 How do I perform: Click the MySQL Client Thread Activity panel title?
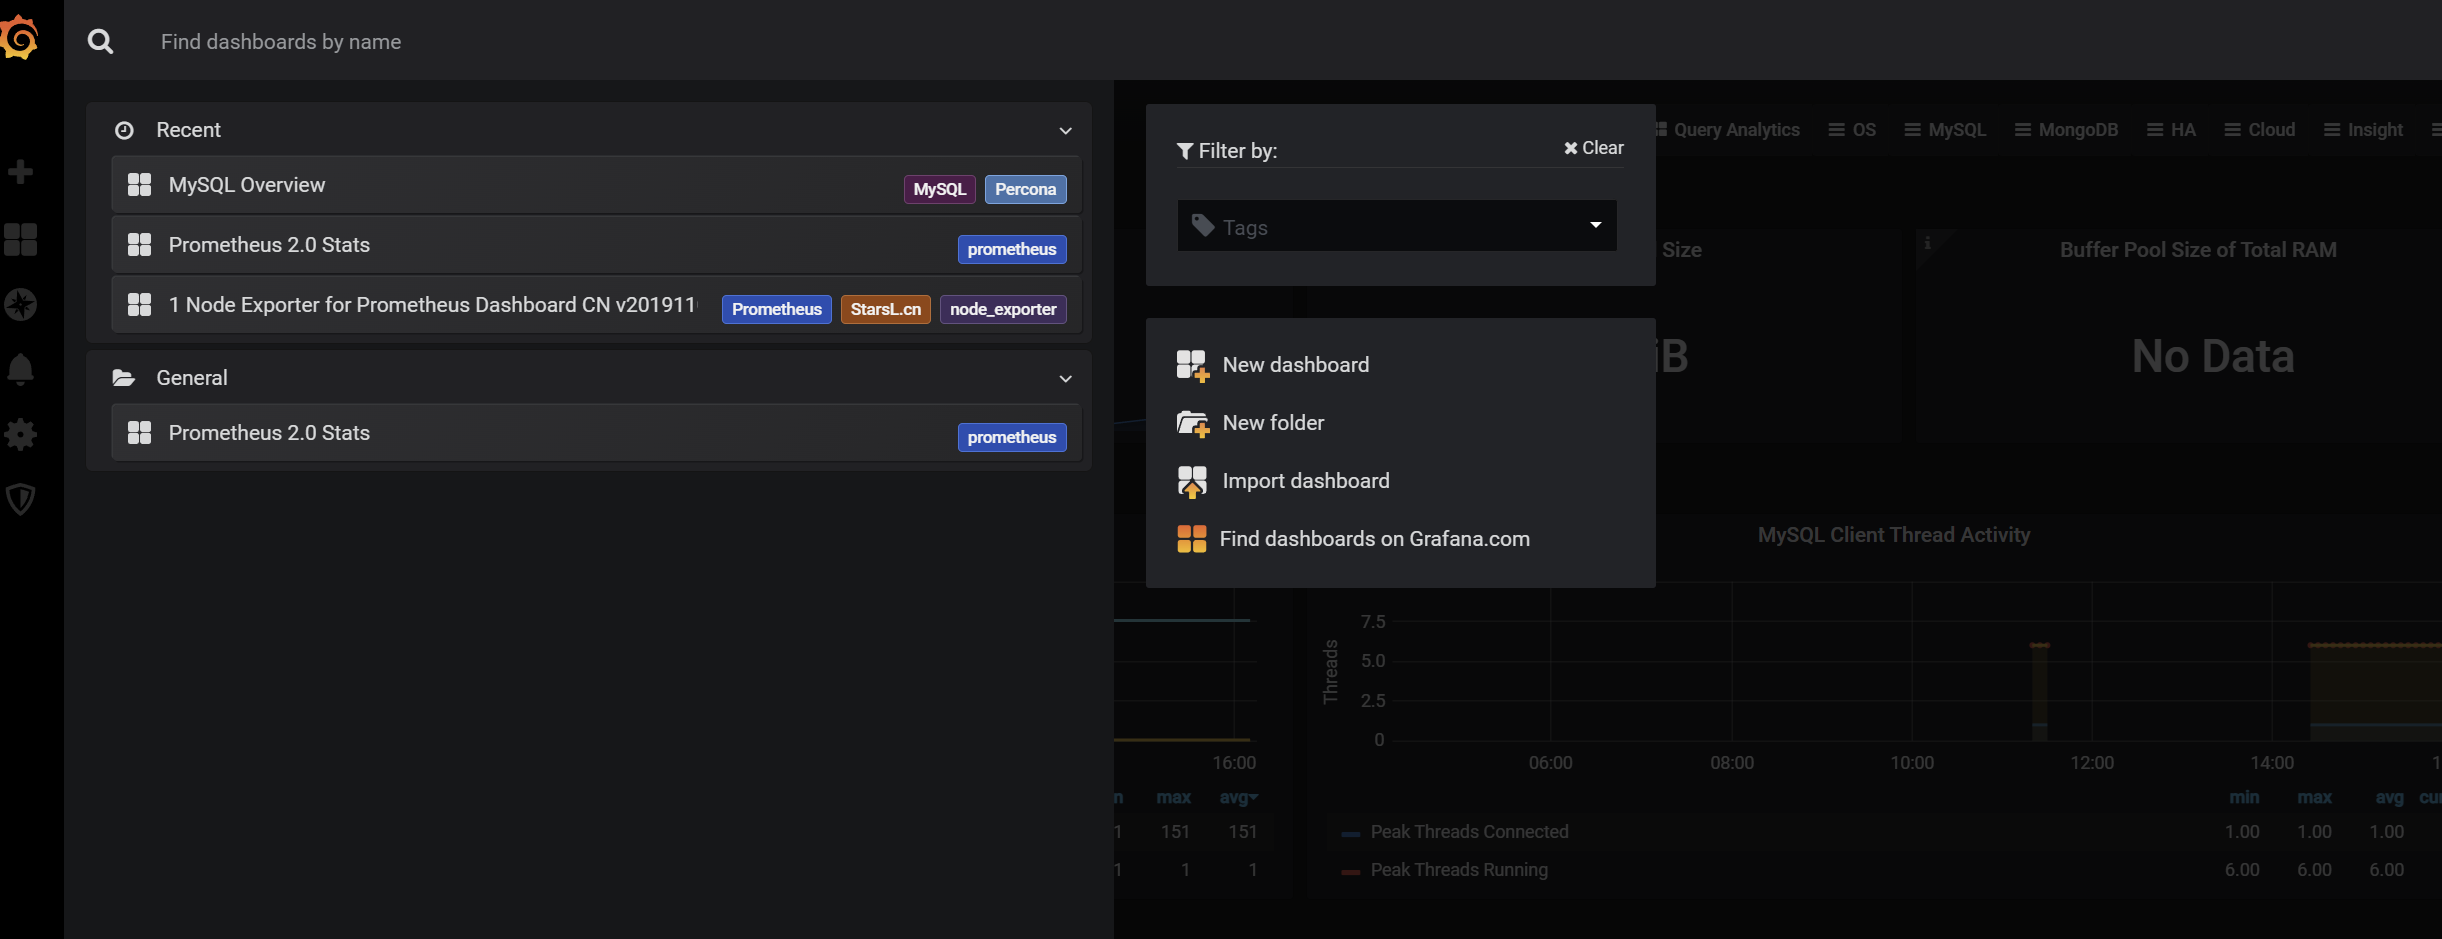(x=1894, y=535)
